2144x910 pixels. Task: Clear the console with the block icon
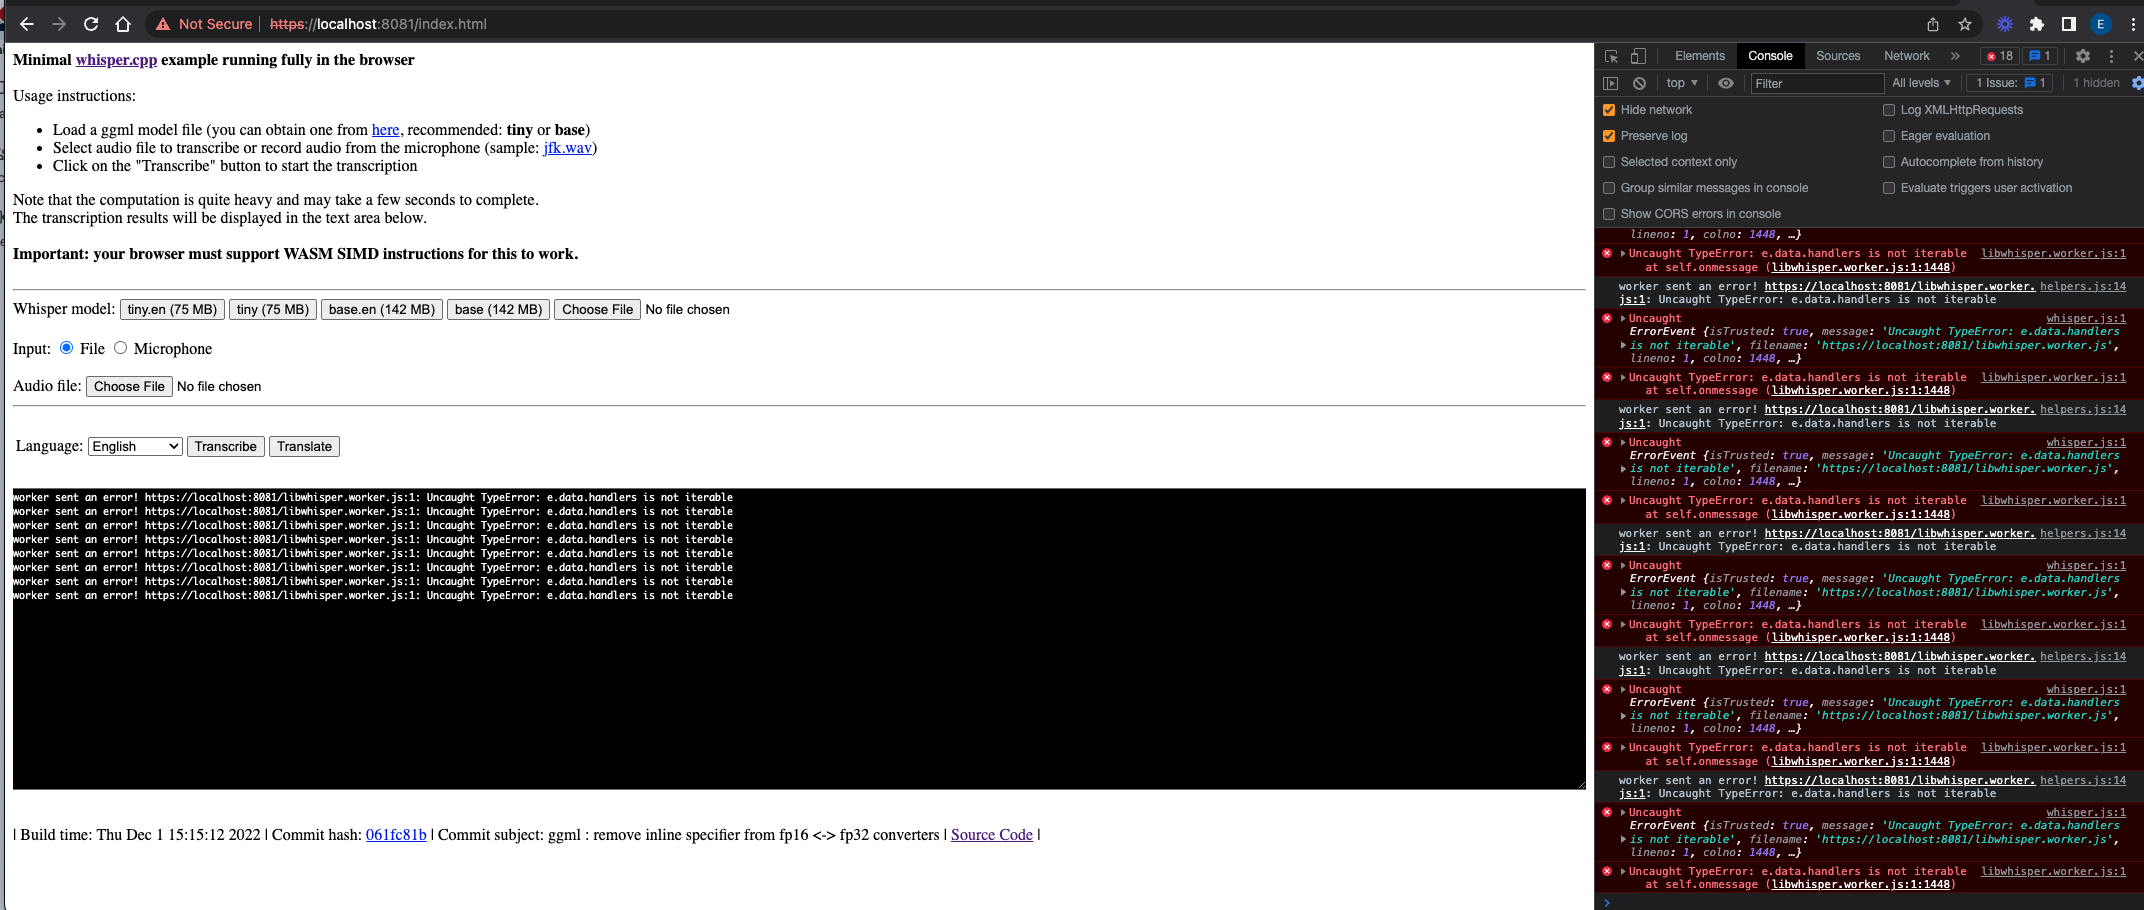pos(1639,83)
